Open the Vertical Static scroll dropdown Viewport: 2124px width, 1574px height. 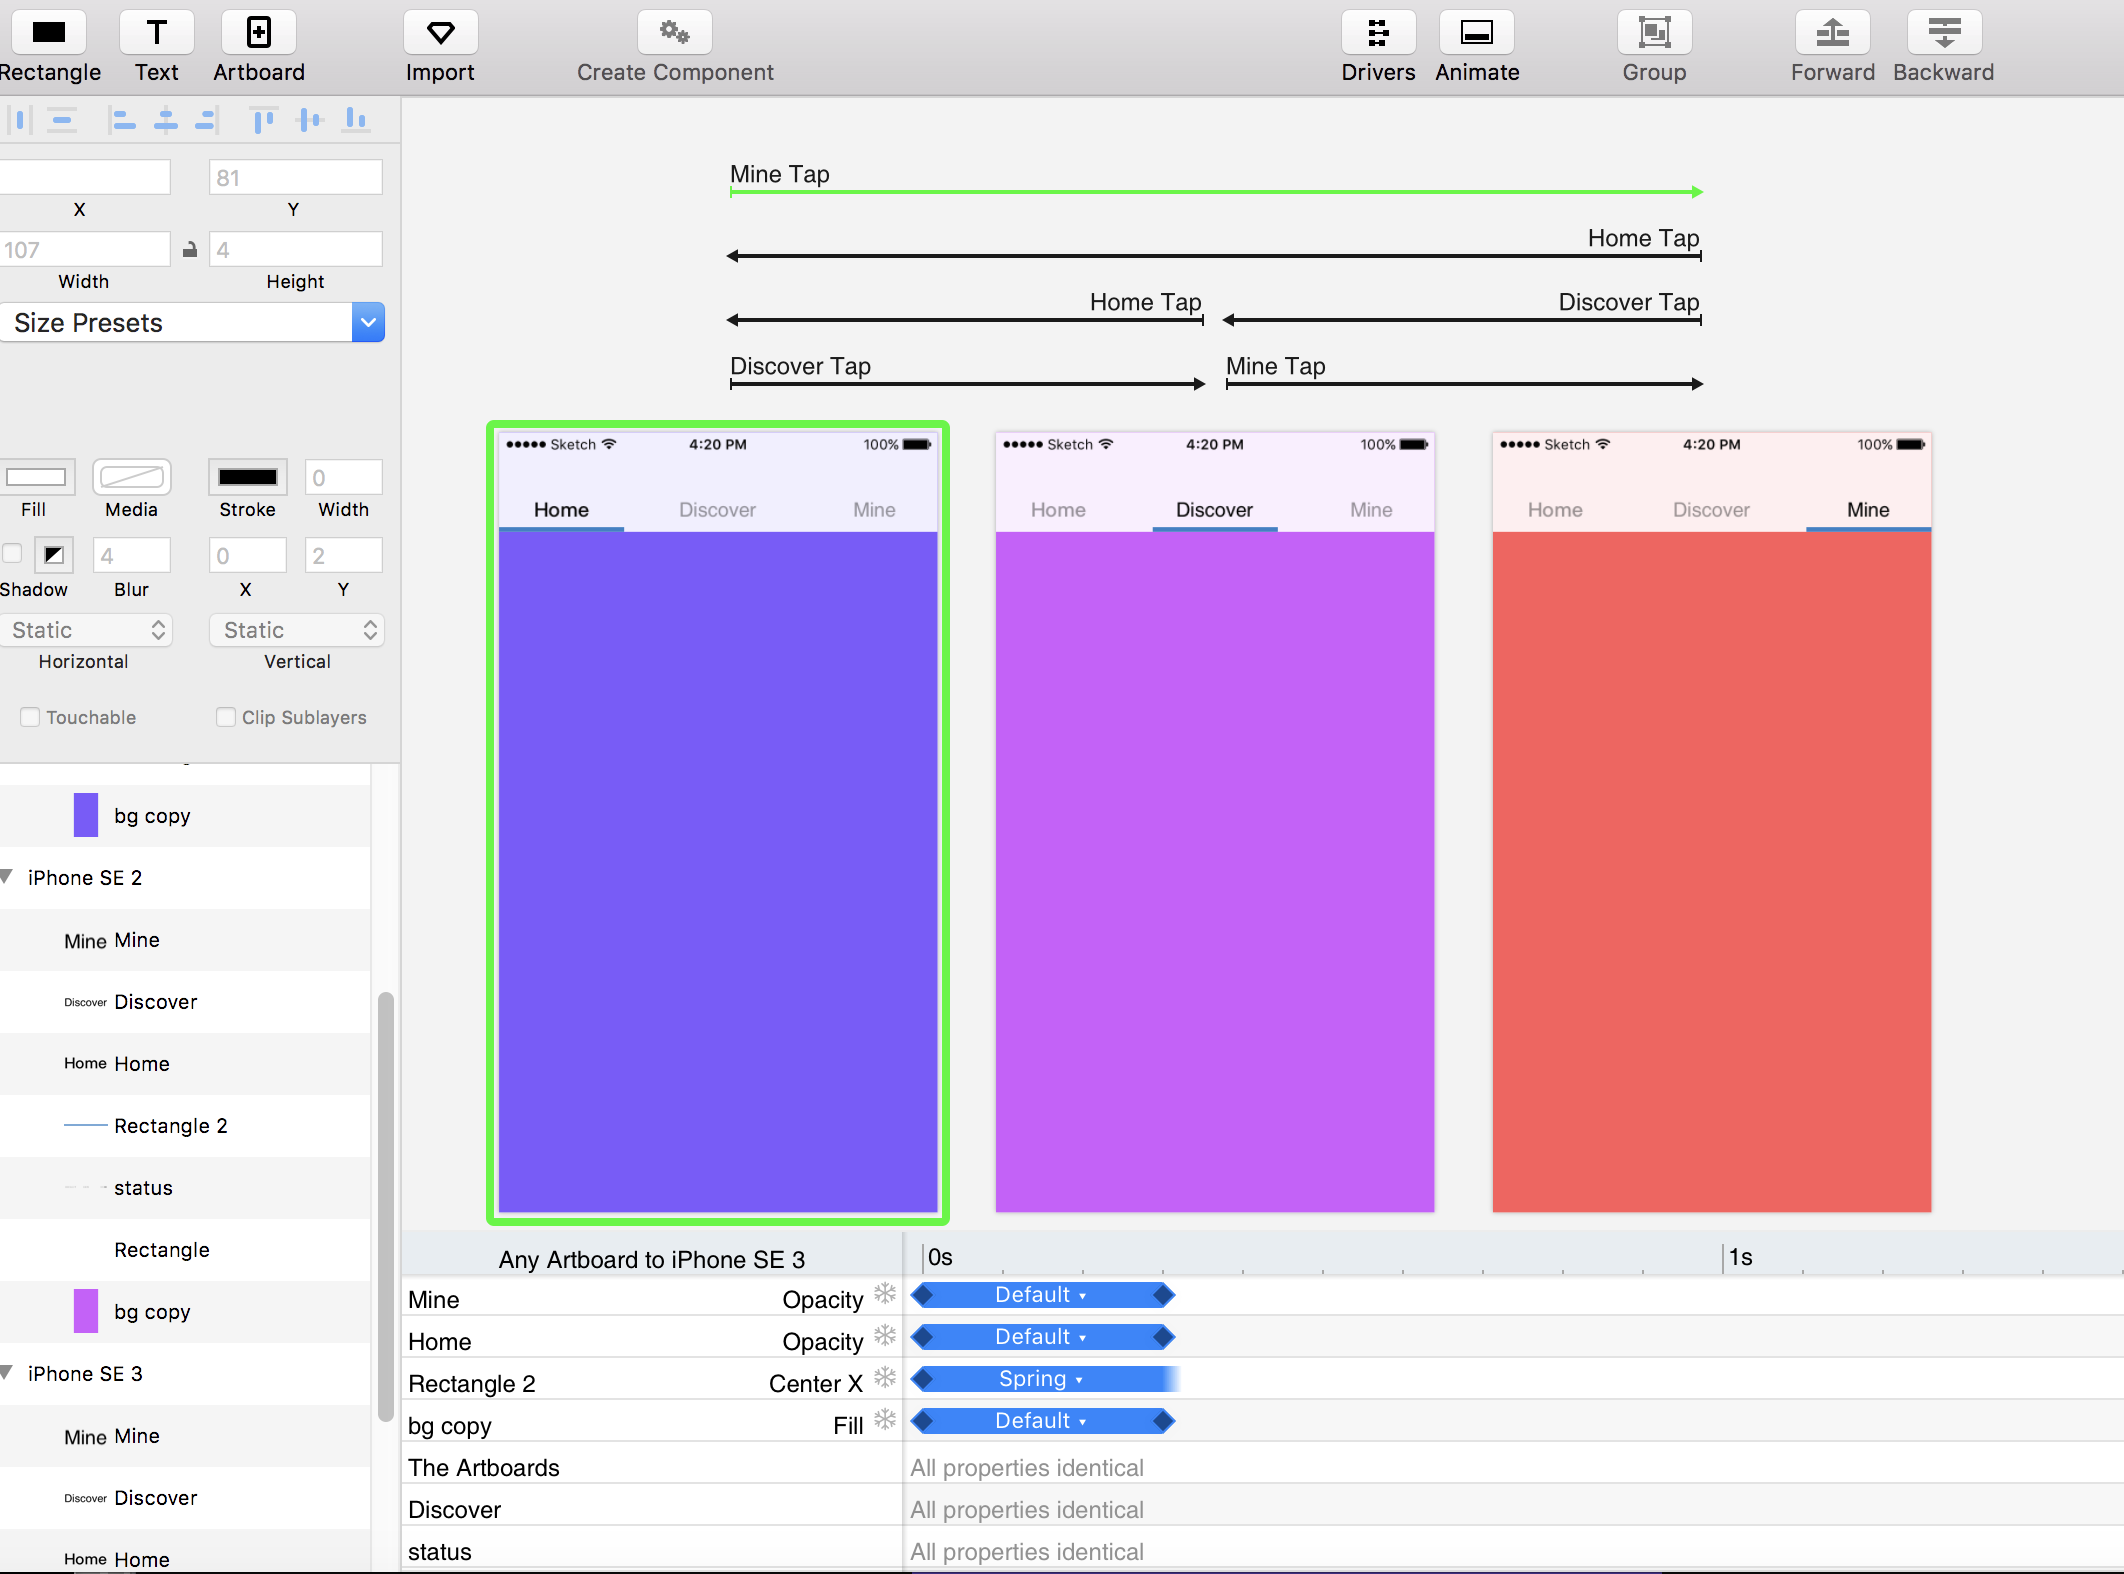point(297,630)
